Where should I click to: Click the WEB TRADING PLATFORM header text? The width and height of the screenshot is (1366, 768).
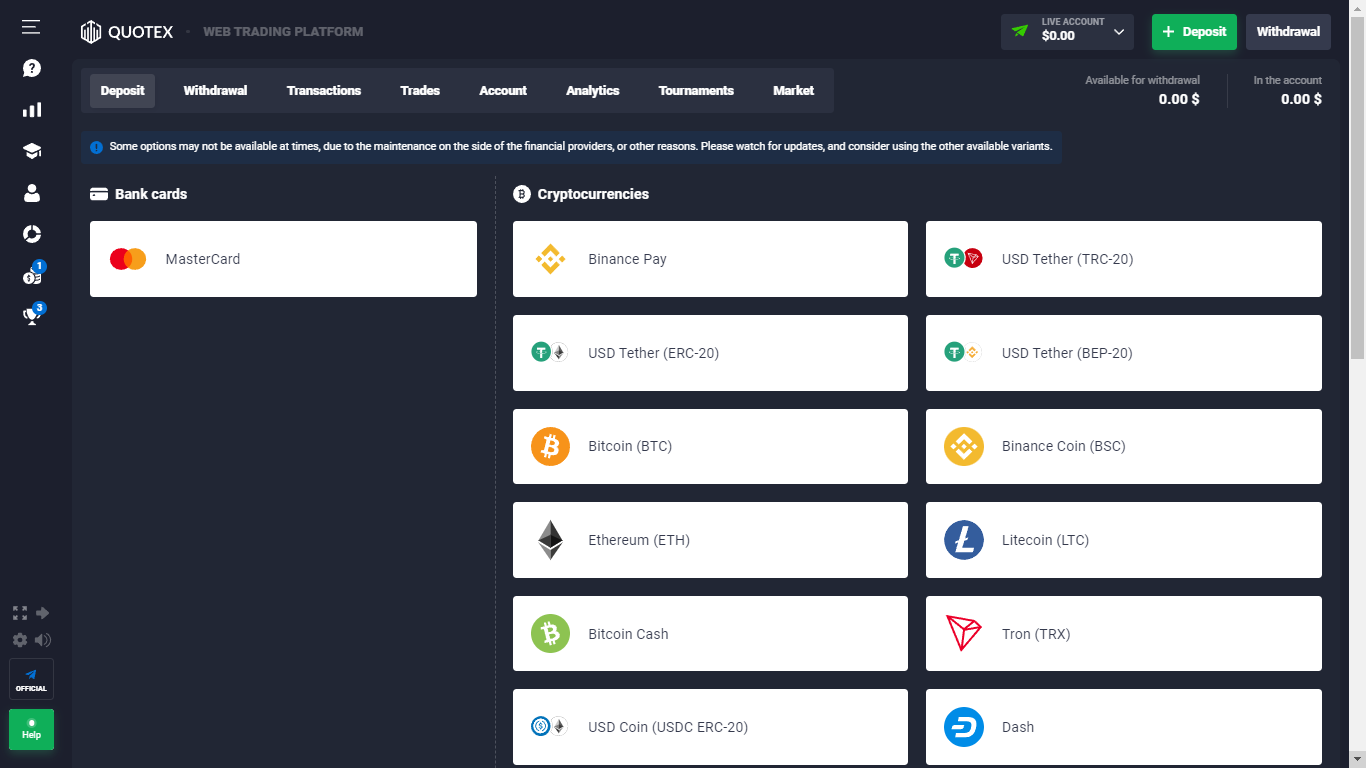click(x=283, y=32)
